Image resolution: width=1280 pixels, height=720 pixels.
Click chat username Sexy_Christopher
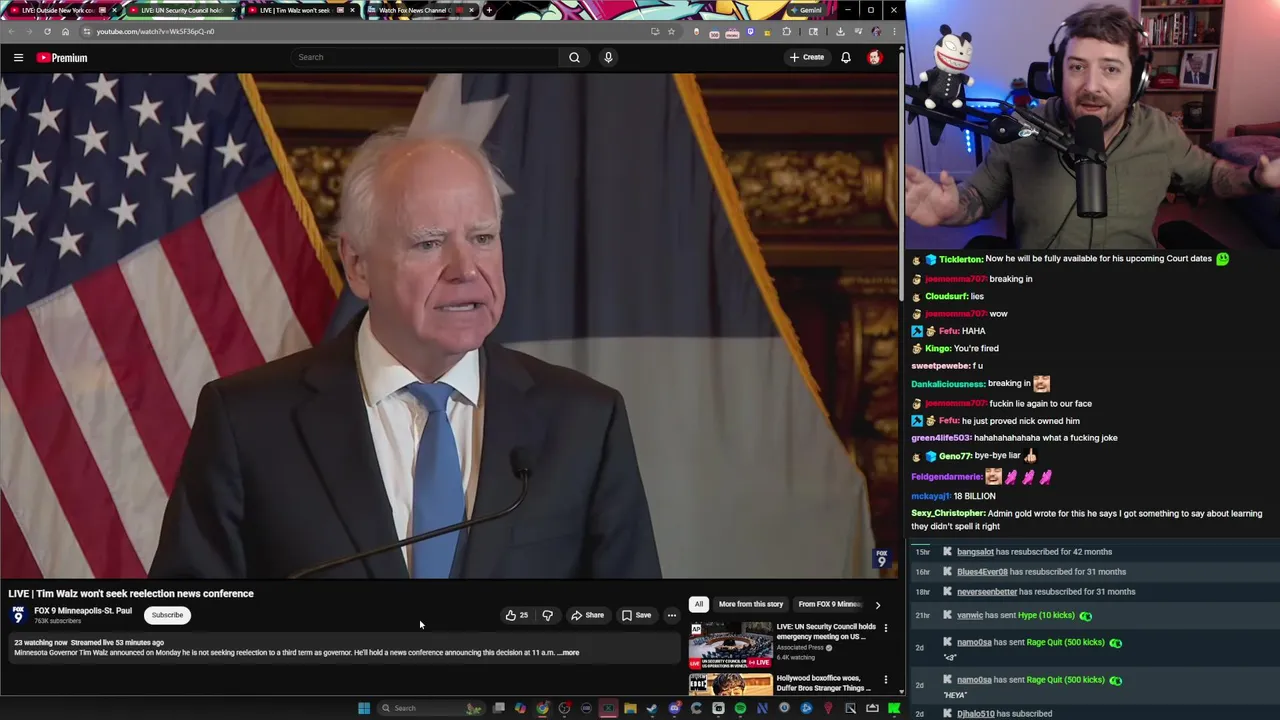[948, 513]
